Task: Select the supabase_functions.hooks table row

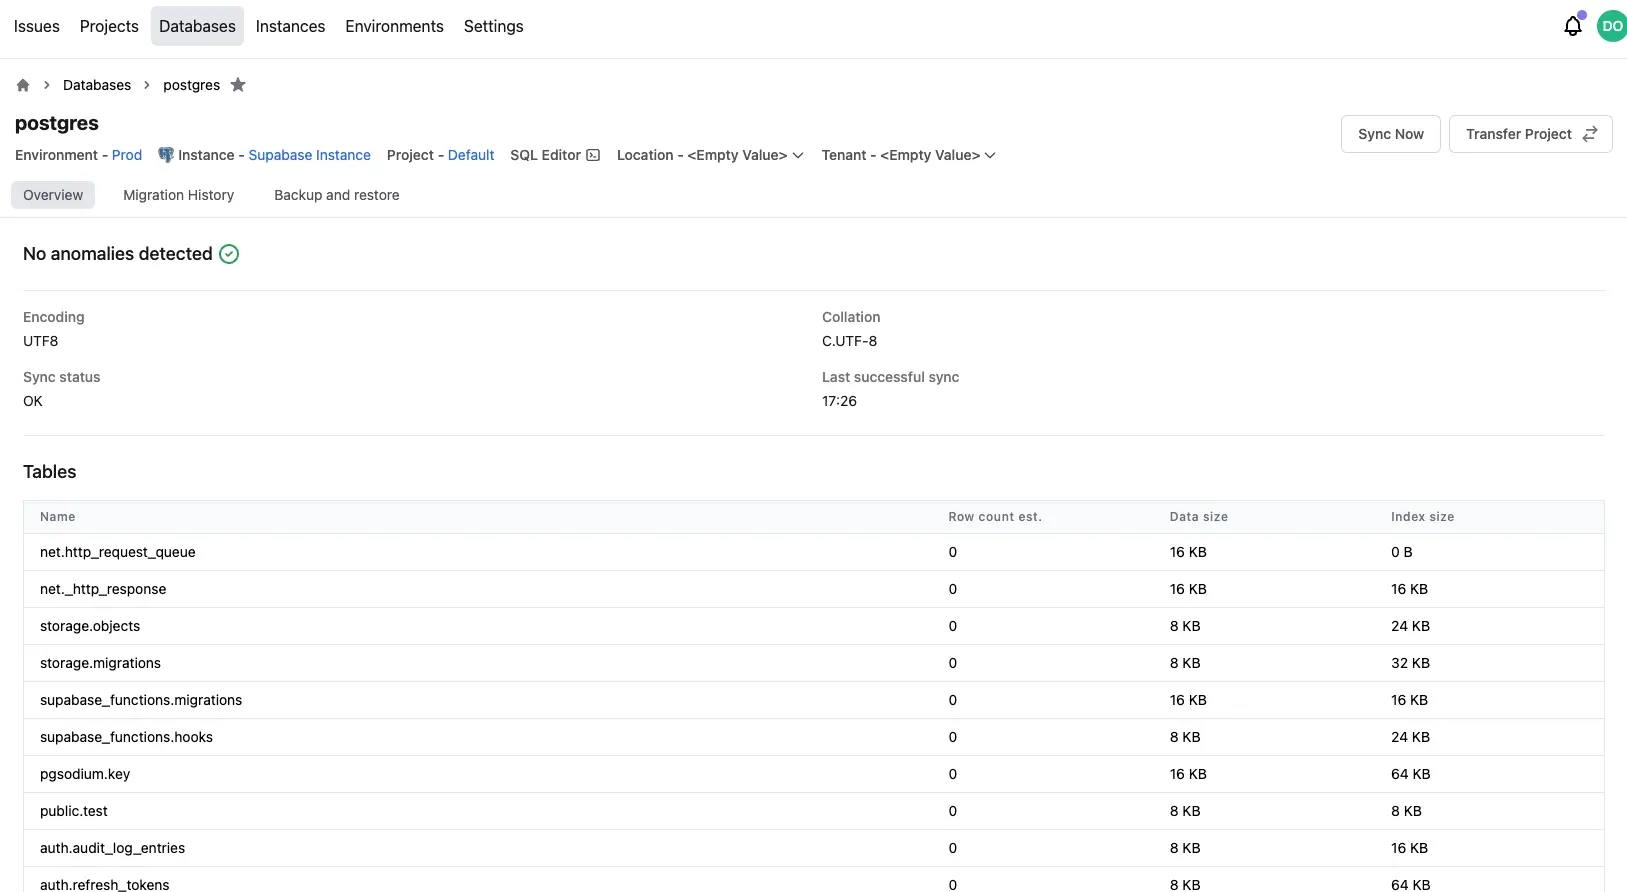Action: coord(814,737)
